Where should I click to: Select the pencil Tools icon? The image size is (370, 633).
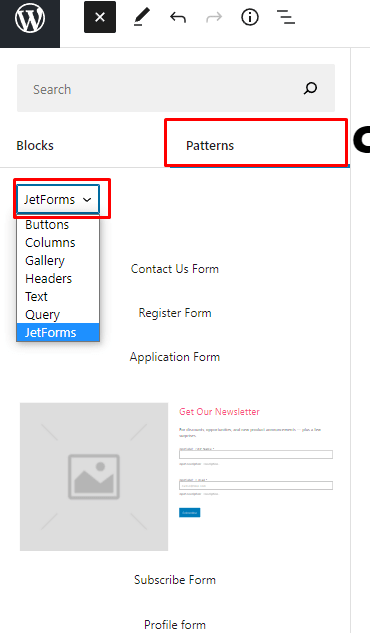point(142,17)
